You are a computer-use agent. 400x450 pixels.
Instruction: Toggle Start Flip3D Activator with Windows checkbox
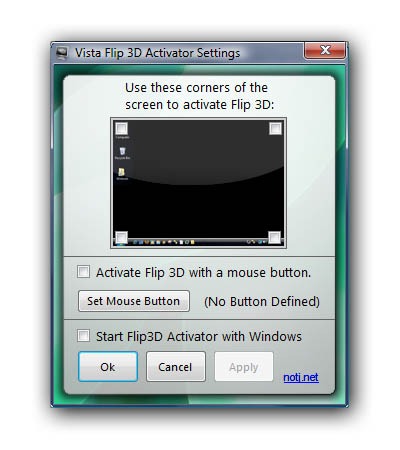[x=83, y=335]
